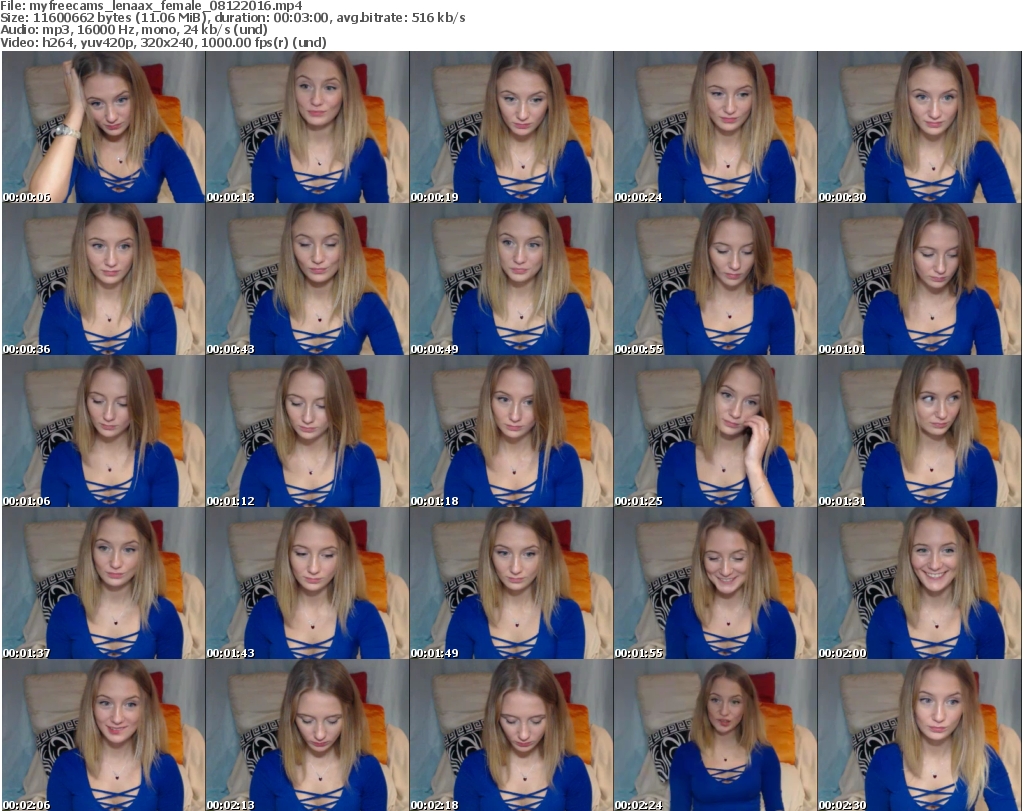Open the frame at 00:01:18
This screenshot has width=1024, height=811.
tap(511, 432)
